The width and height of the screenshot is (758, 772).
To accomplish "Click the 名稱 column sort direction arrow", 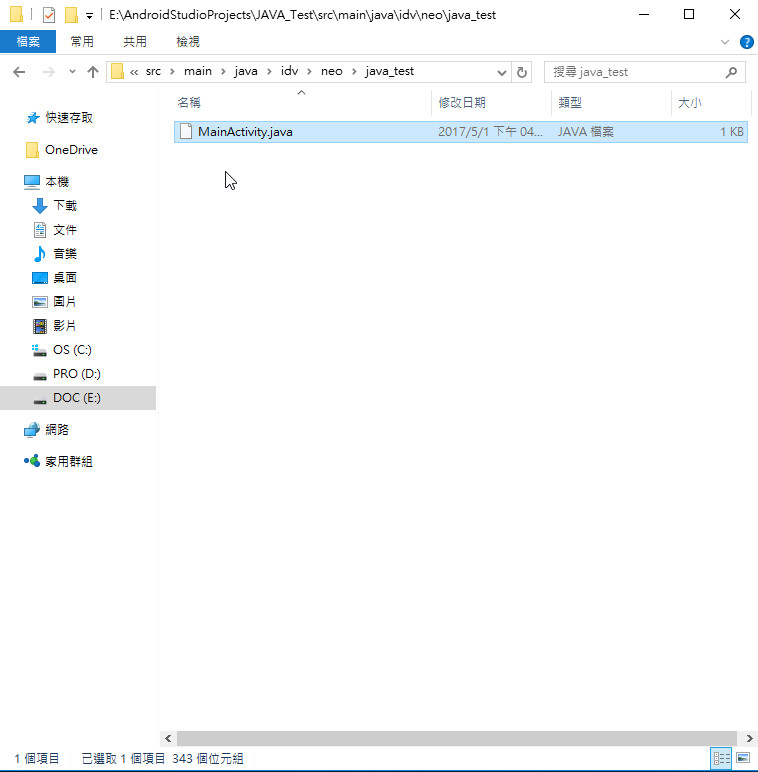I will click(302, 93).
